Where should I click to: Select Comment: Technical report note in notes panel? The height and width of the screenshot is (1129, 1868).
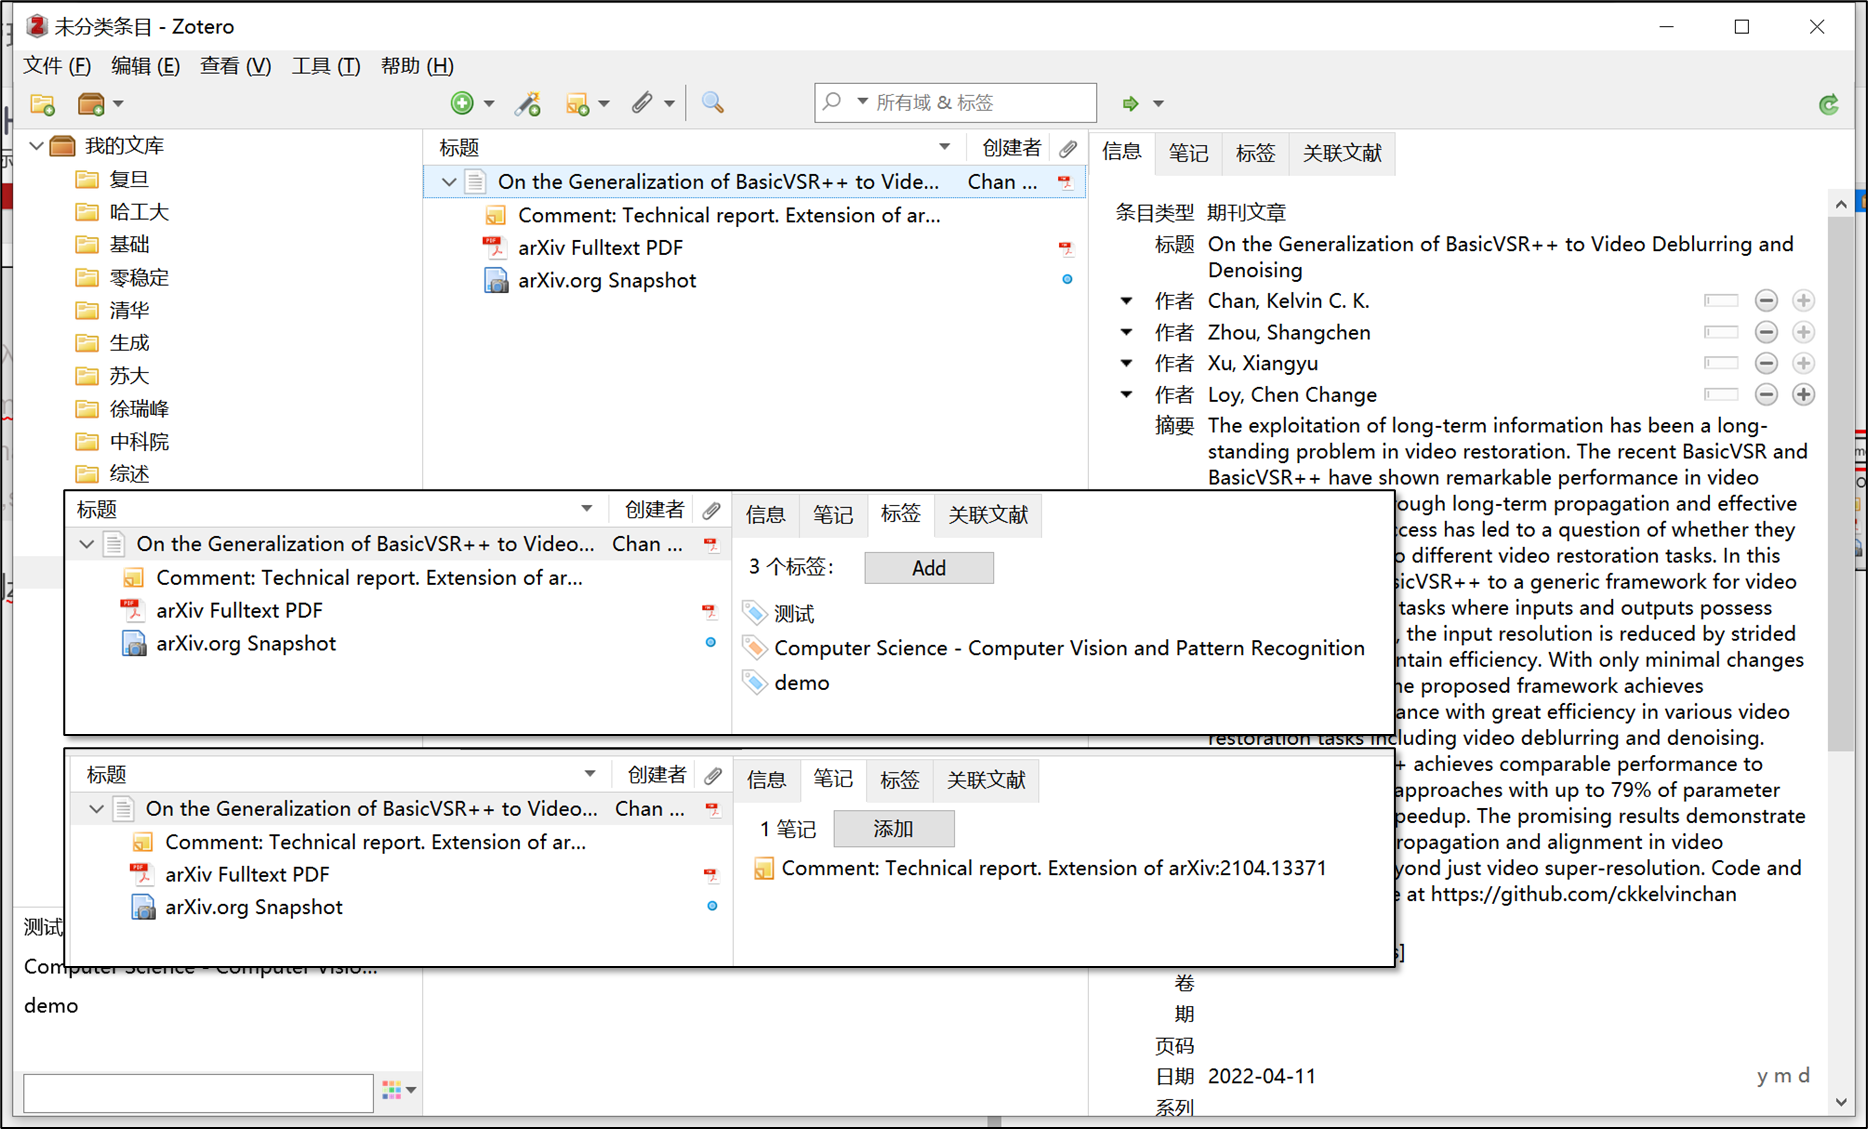tap(1053, 868)
